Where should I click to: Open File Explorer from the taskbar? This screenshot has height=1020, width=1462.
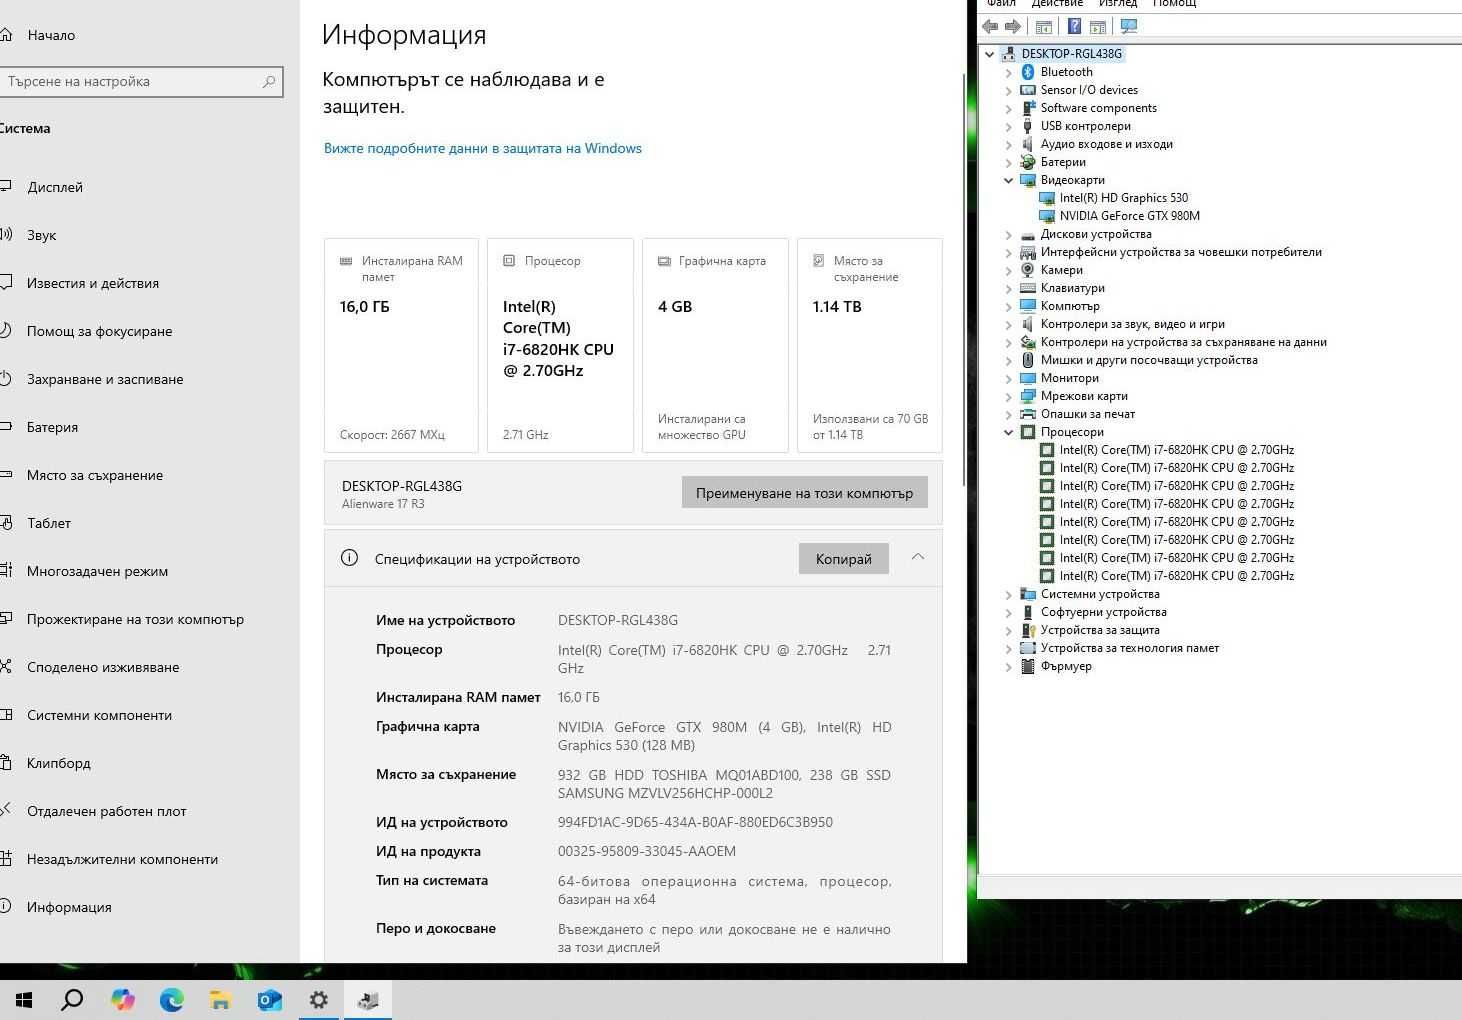(x=221, y=999)
